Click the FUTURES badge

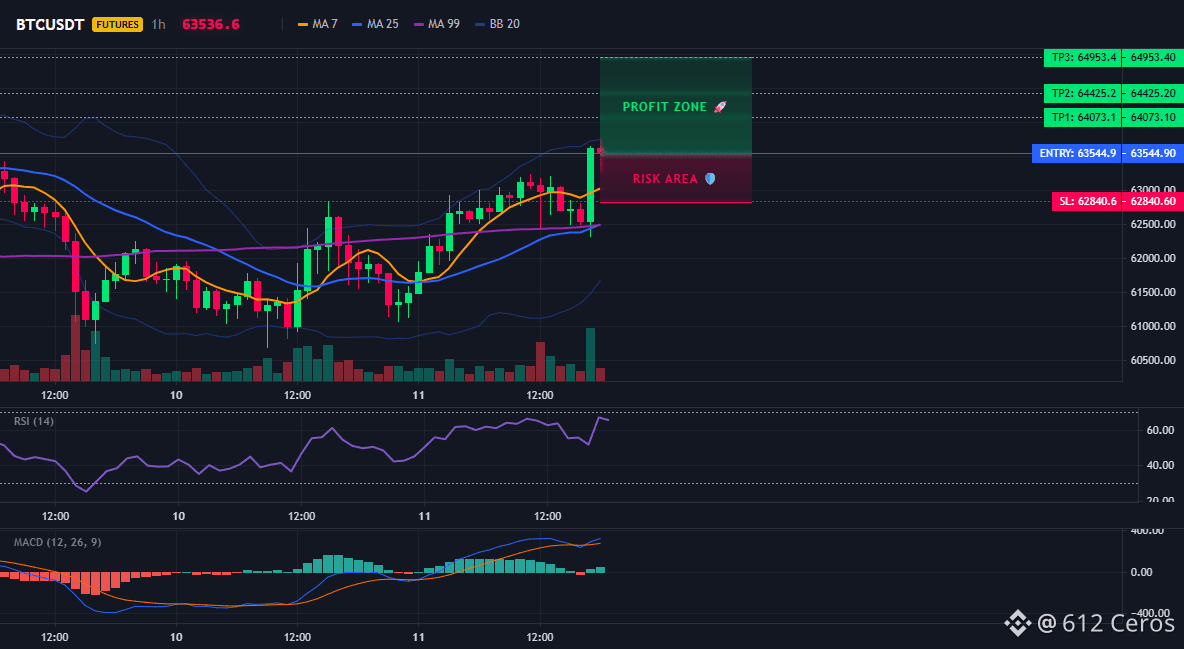point(117,24)
